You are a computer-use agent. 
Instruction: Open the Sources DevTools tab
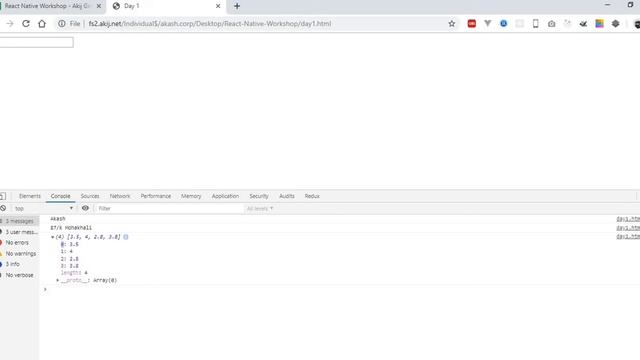[x=90, y=196]
